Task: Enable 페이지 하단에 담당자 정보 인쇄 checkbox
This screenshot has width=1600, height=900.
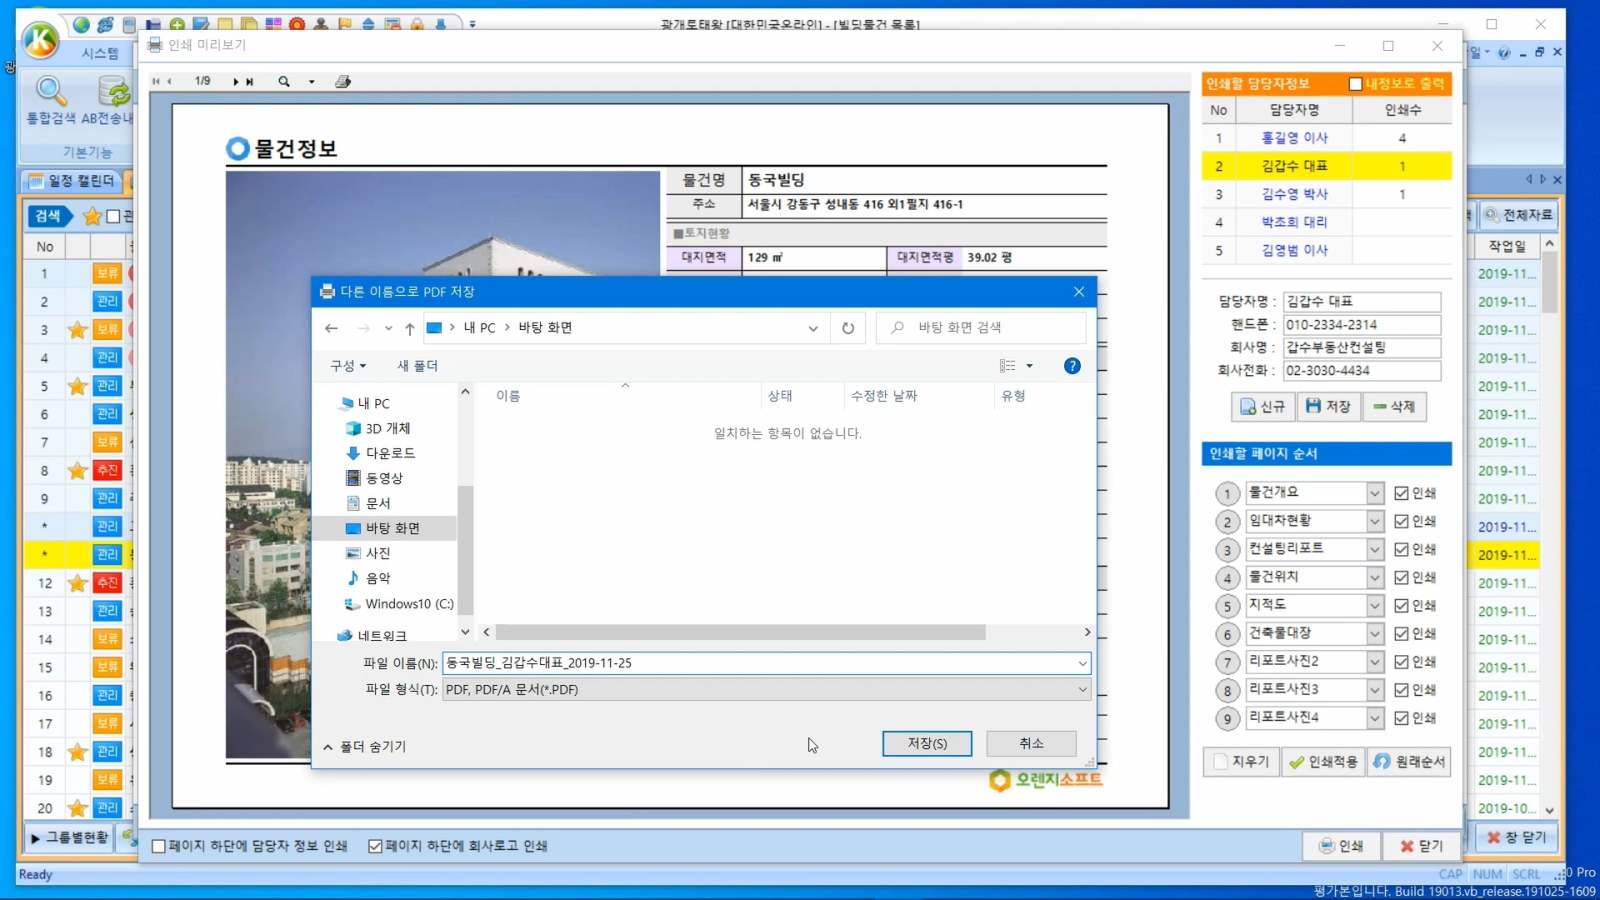Action: tap(159, 846)
